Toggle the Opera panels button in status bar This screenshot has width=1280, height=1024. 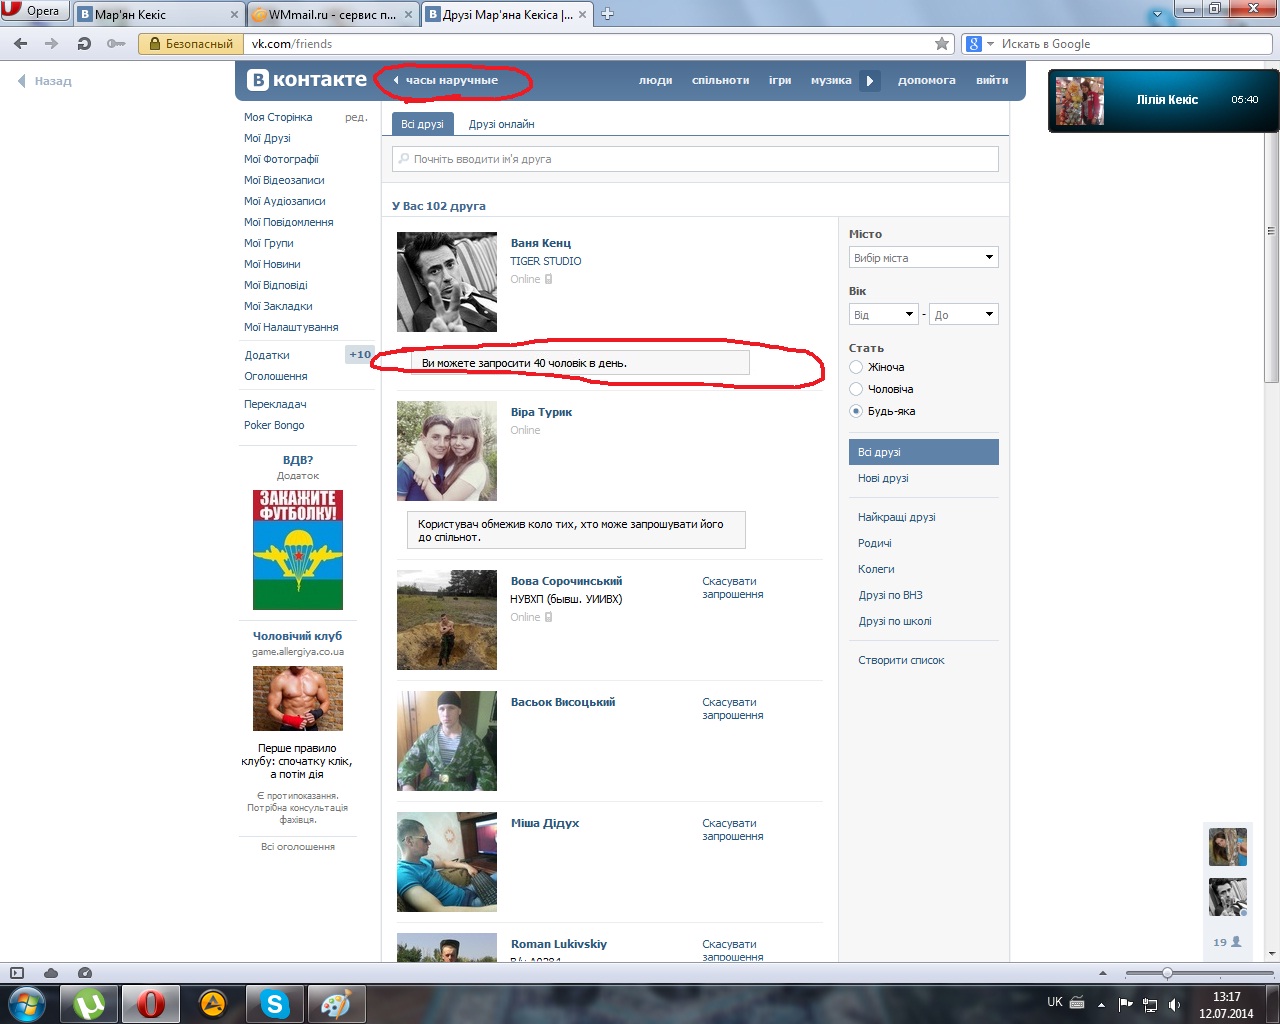(x=17, y=973)
